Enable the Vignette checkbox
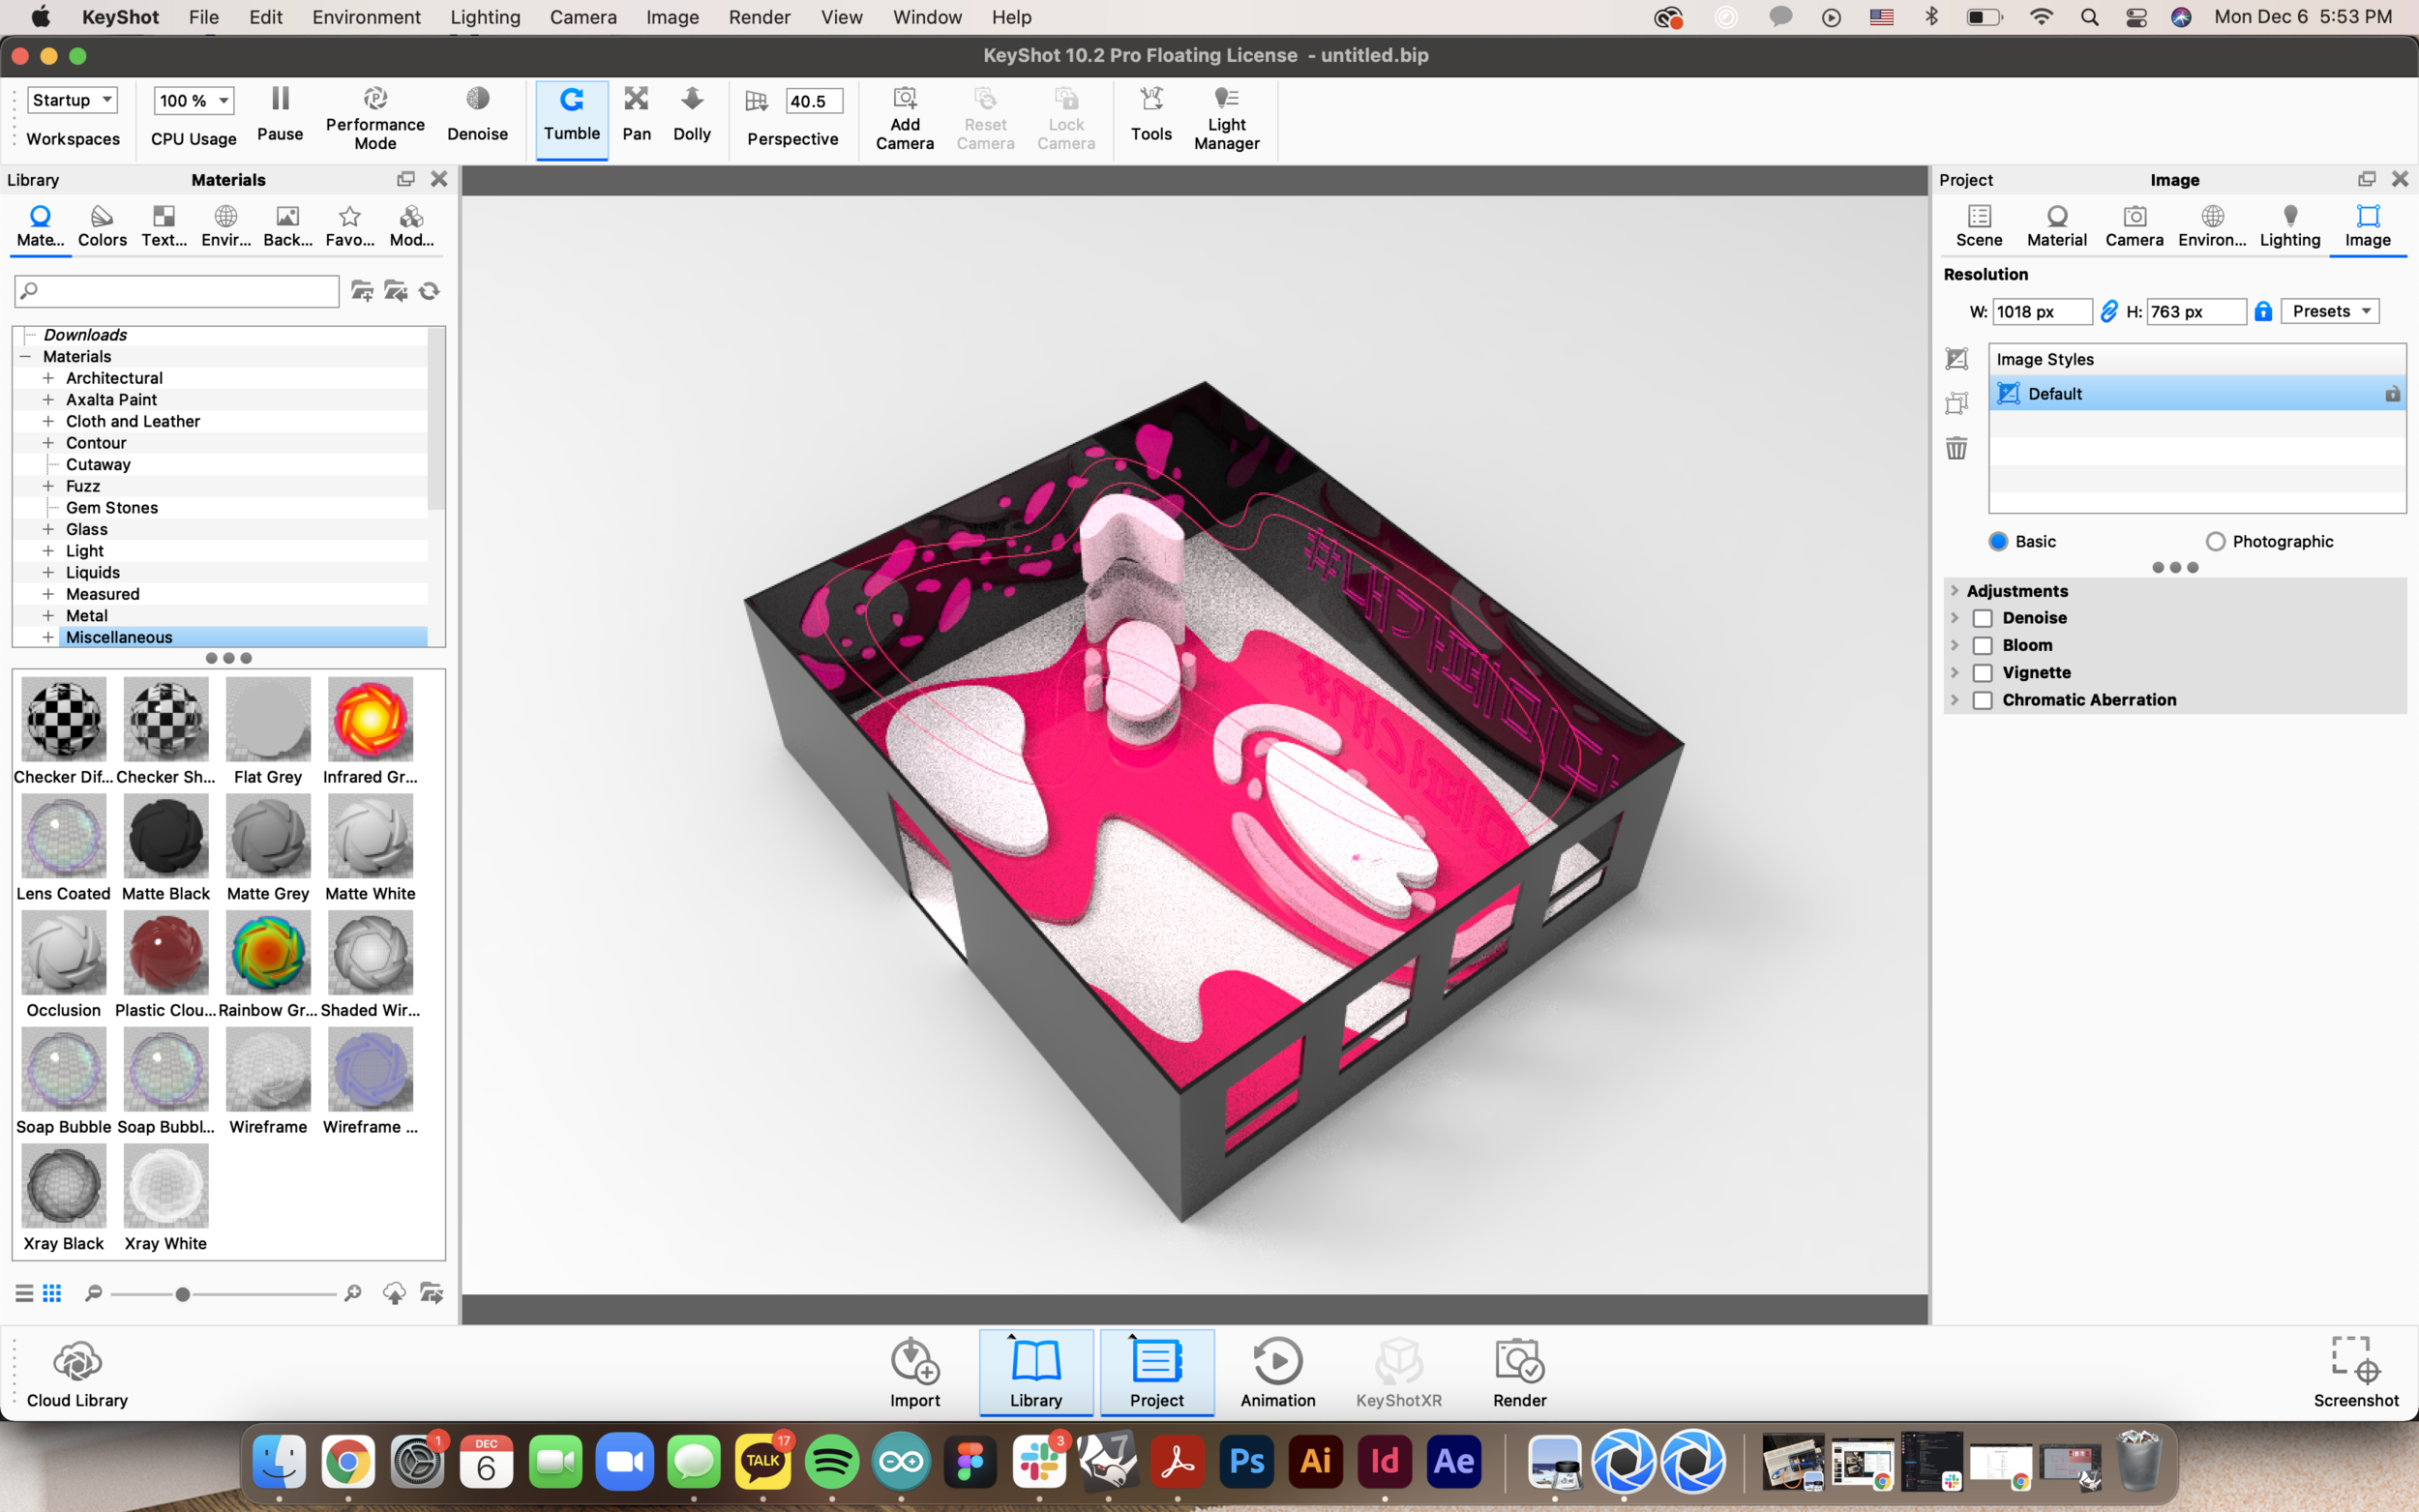 click(x=1982, y=673)
